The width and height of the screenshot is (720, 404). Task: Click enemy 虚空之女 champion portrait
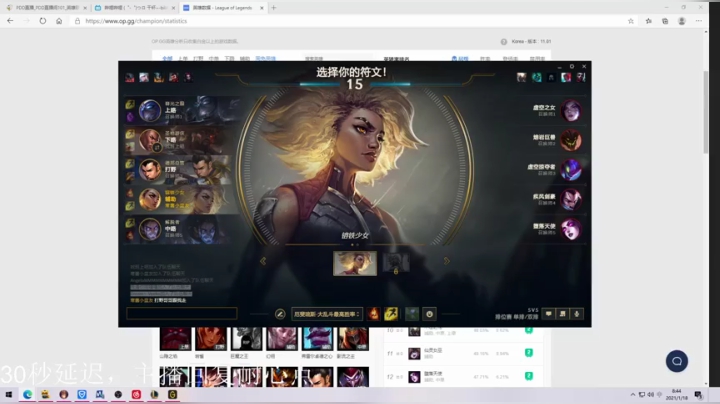click(x=571, y=111)
